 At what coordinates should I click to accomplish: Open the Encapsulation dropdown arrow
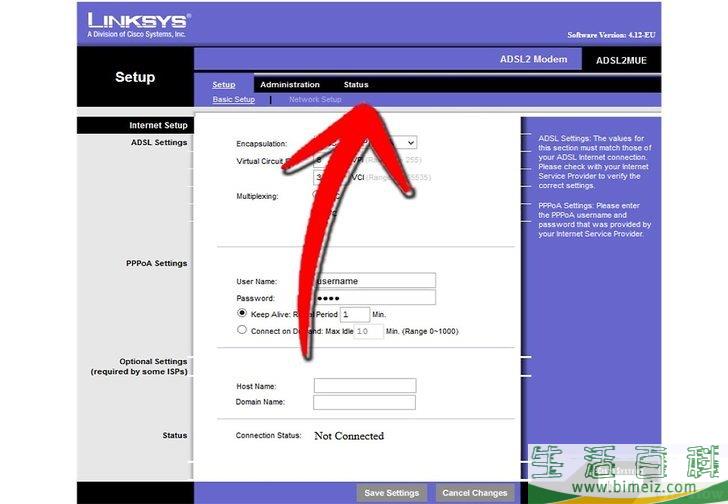410,142
